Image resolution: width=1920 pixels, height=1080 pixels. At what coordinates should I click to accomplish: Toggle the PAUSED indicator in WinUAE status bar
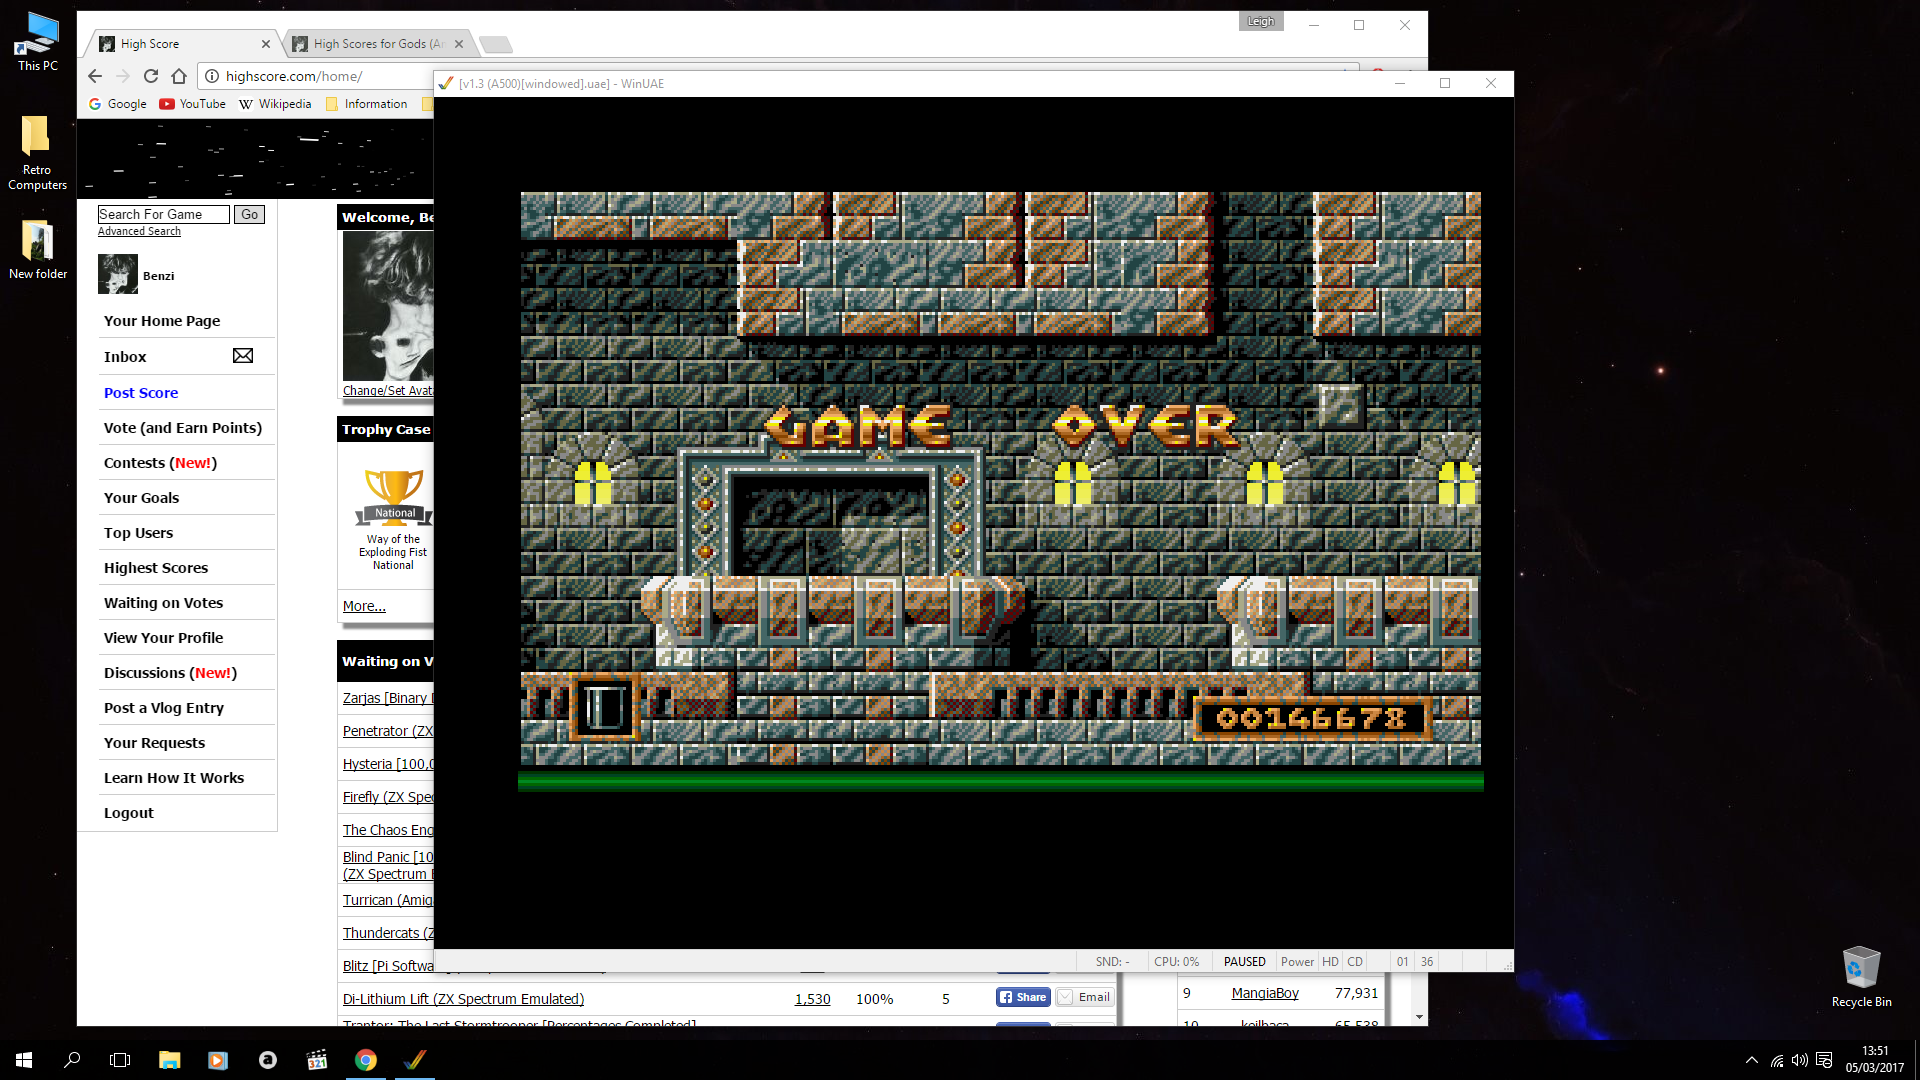click(1244, 961)
